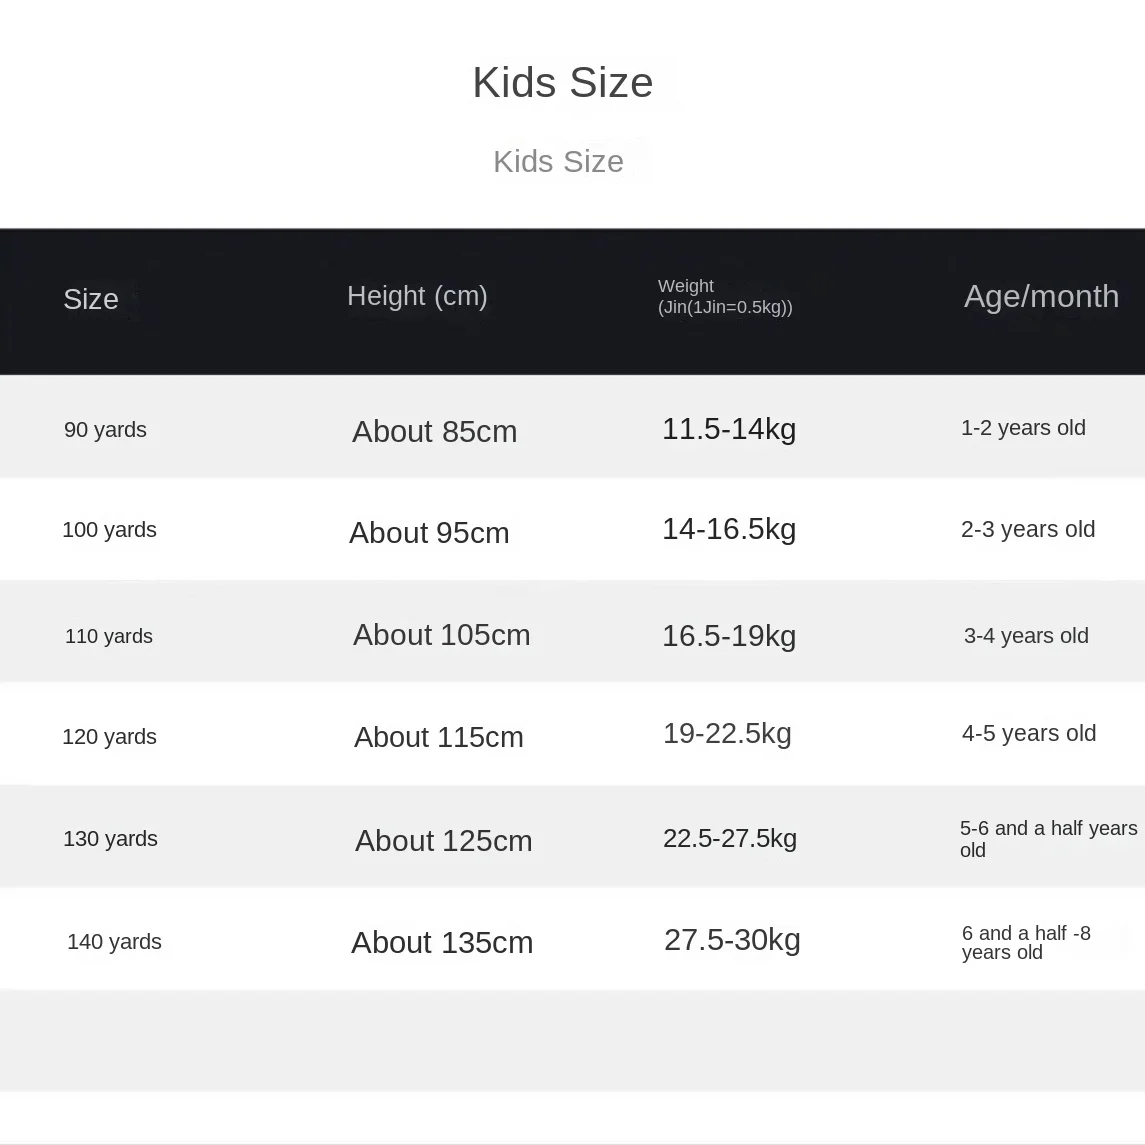The width and height of the screenshot is (1145, 1145).
Task: Select the Weight (Jin) column header
Action: 725,296
